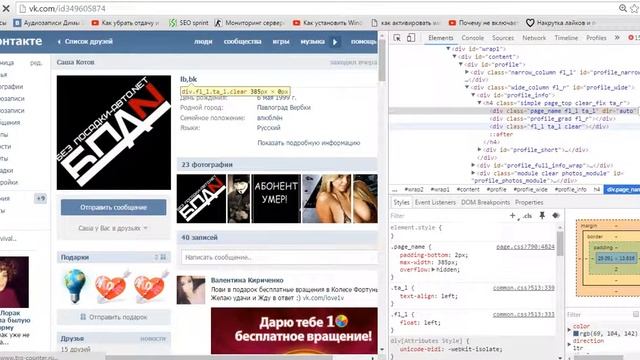Open the сообщества menu in VK header
Image resolution: width=640 pixels, height=360 pixels.
(x=242, y=42)
